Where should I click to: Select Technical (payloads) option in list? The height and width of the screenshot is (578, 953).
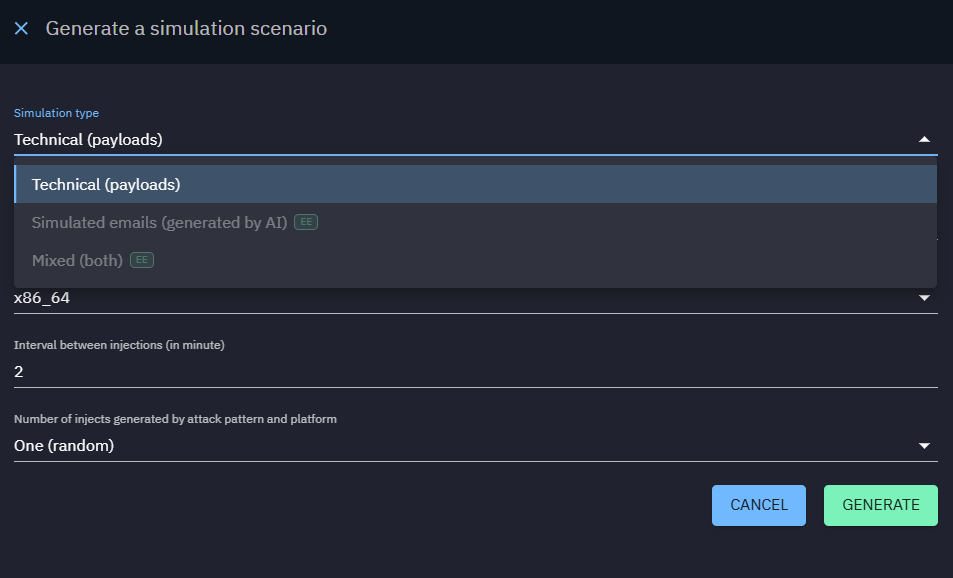coord(106,185)
